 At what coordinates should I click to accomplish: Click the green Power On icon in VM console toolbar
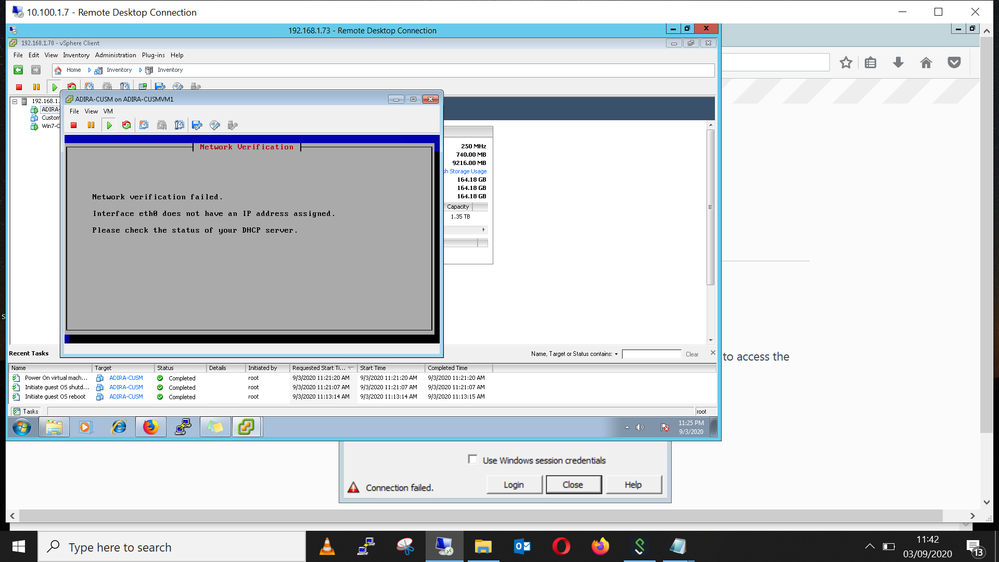pos(109,126)
